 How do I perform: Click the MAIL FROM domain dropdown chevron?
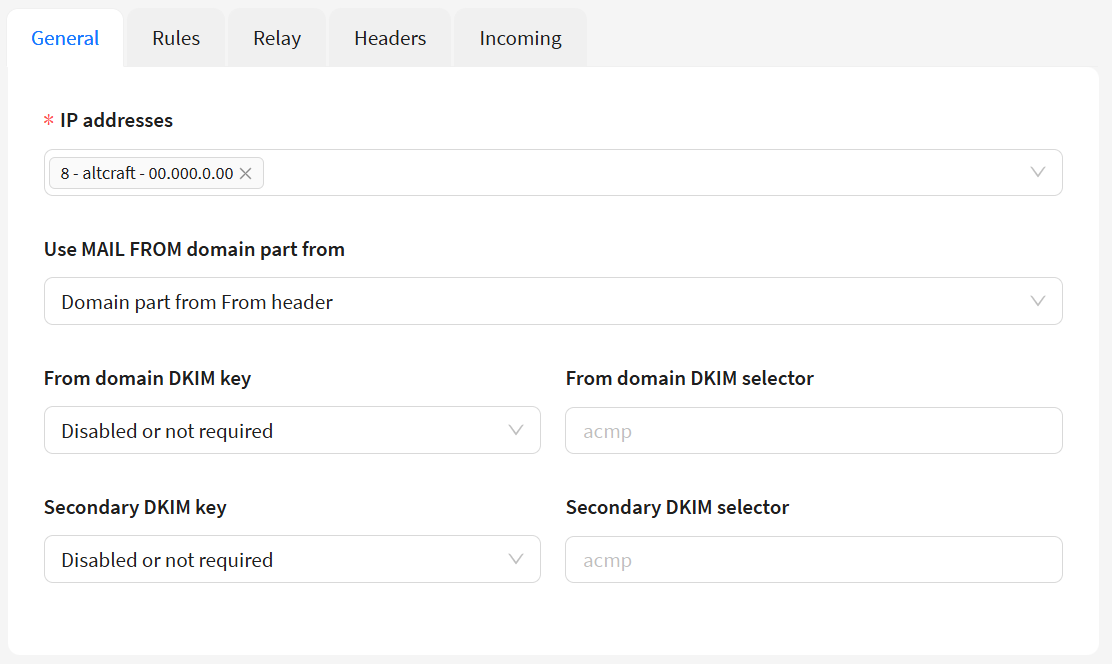point(1038,301)
